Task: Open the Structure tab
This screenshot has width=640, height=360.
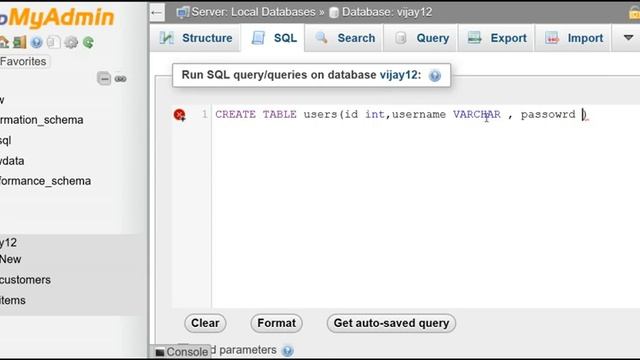Action: (x=196, y=38)
